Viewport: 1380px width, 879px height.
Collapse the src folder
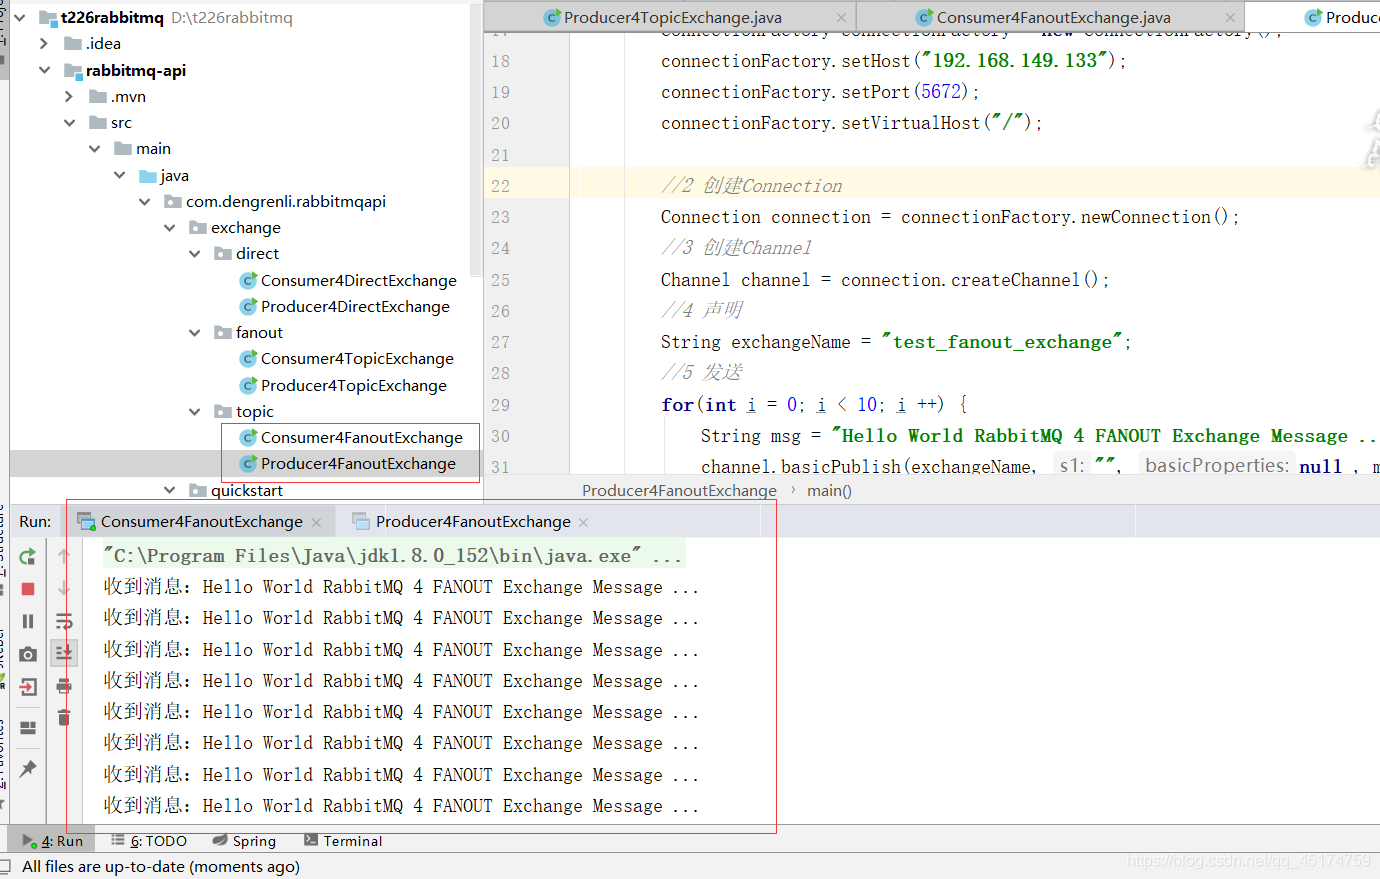pyautogui.click(x=69, y=122)
